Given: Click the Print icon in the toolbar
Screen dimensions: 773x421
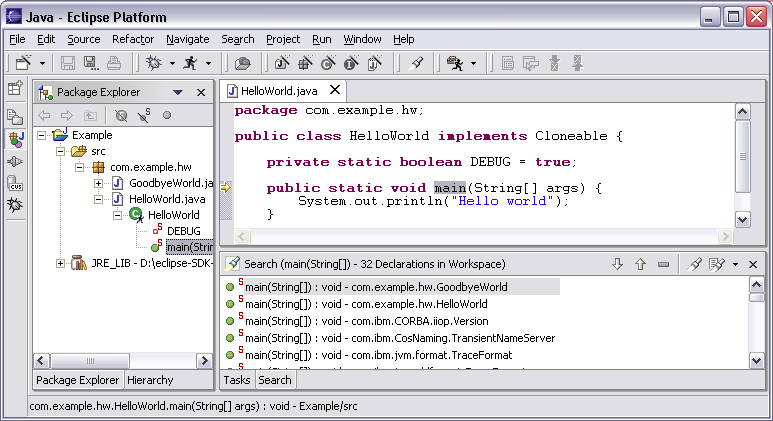Looking at the screenshot, I should pyautogui.click(x=114, y=63).
